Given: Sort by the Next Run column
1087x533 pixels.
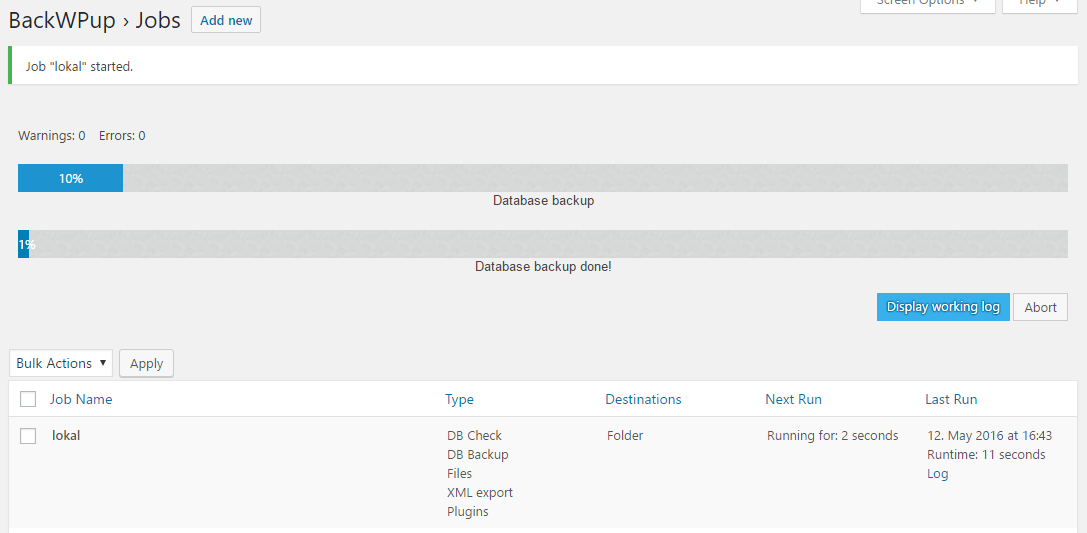Looking at the screenshot, I should tap(793, 399).
